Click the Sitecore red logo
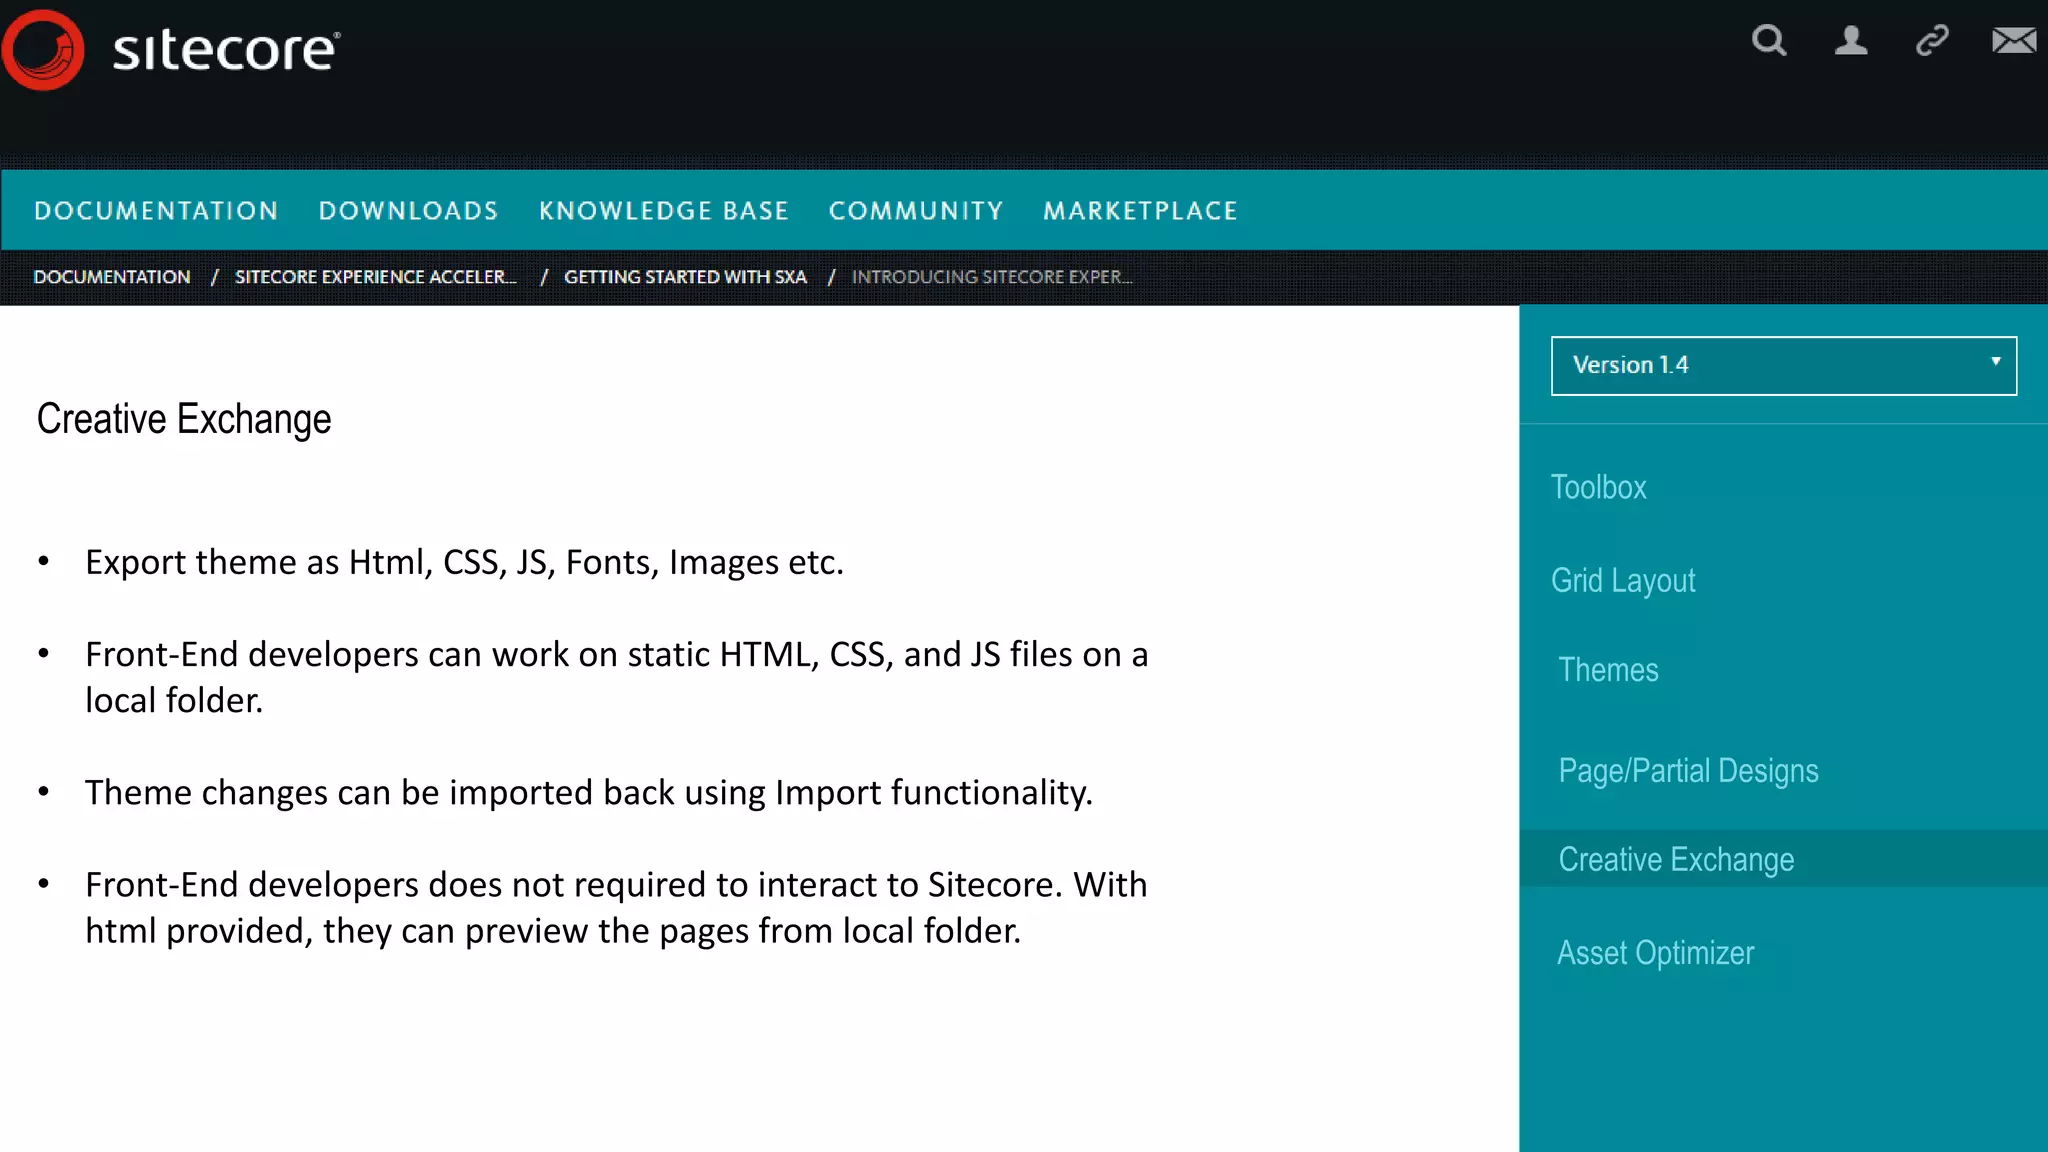Screen dimensions: 2048x1152 [43, 50]
